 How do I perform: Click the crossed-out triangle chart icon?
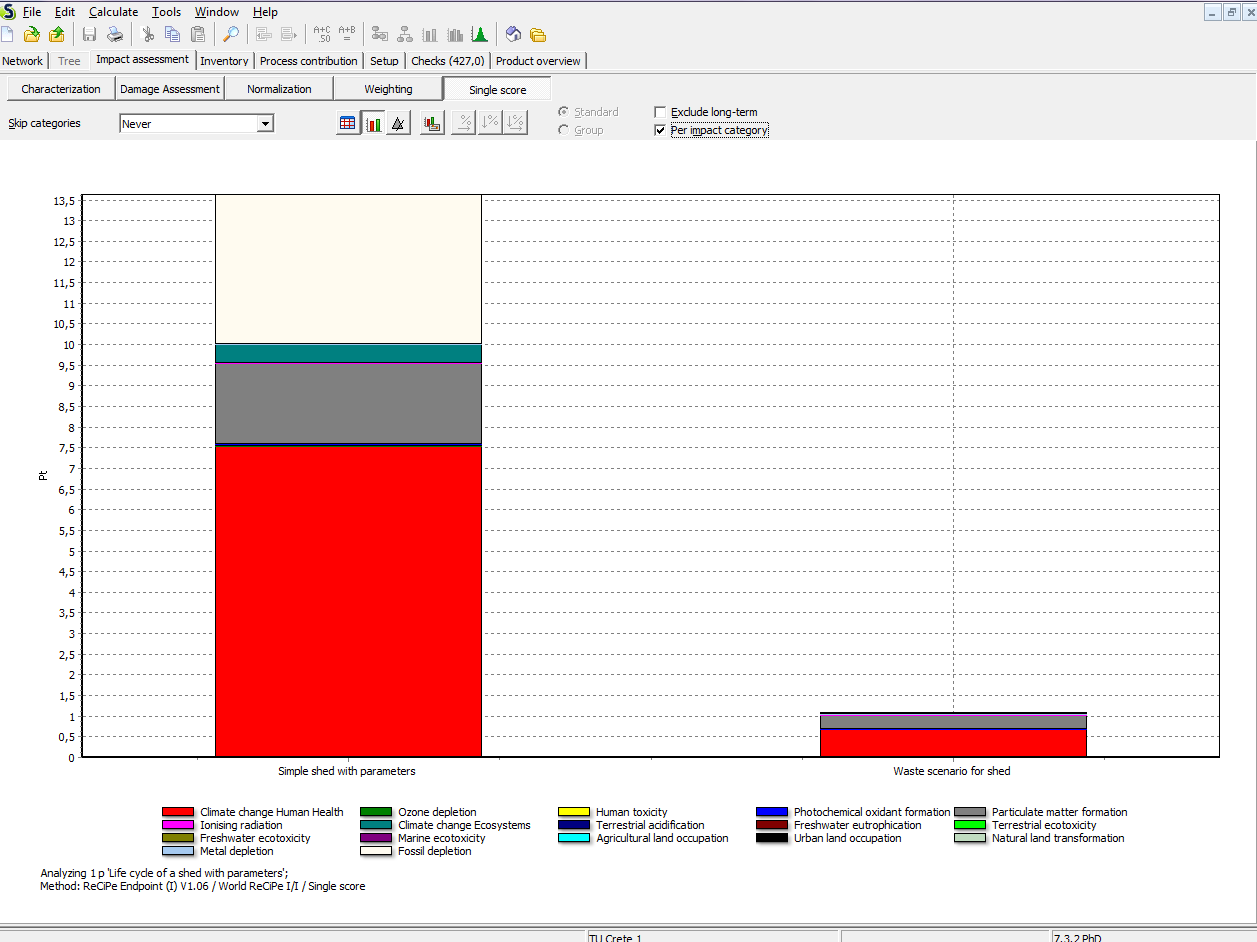coord(398,124)
